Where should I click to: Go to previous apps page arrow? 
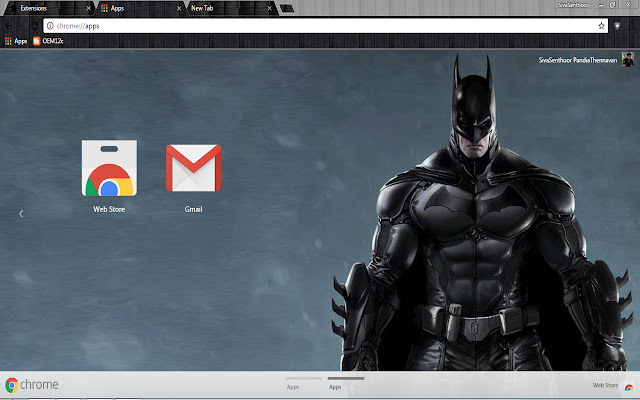coord(21,213)
